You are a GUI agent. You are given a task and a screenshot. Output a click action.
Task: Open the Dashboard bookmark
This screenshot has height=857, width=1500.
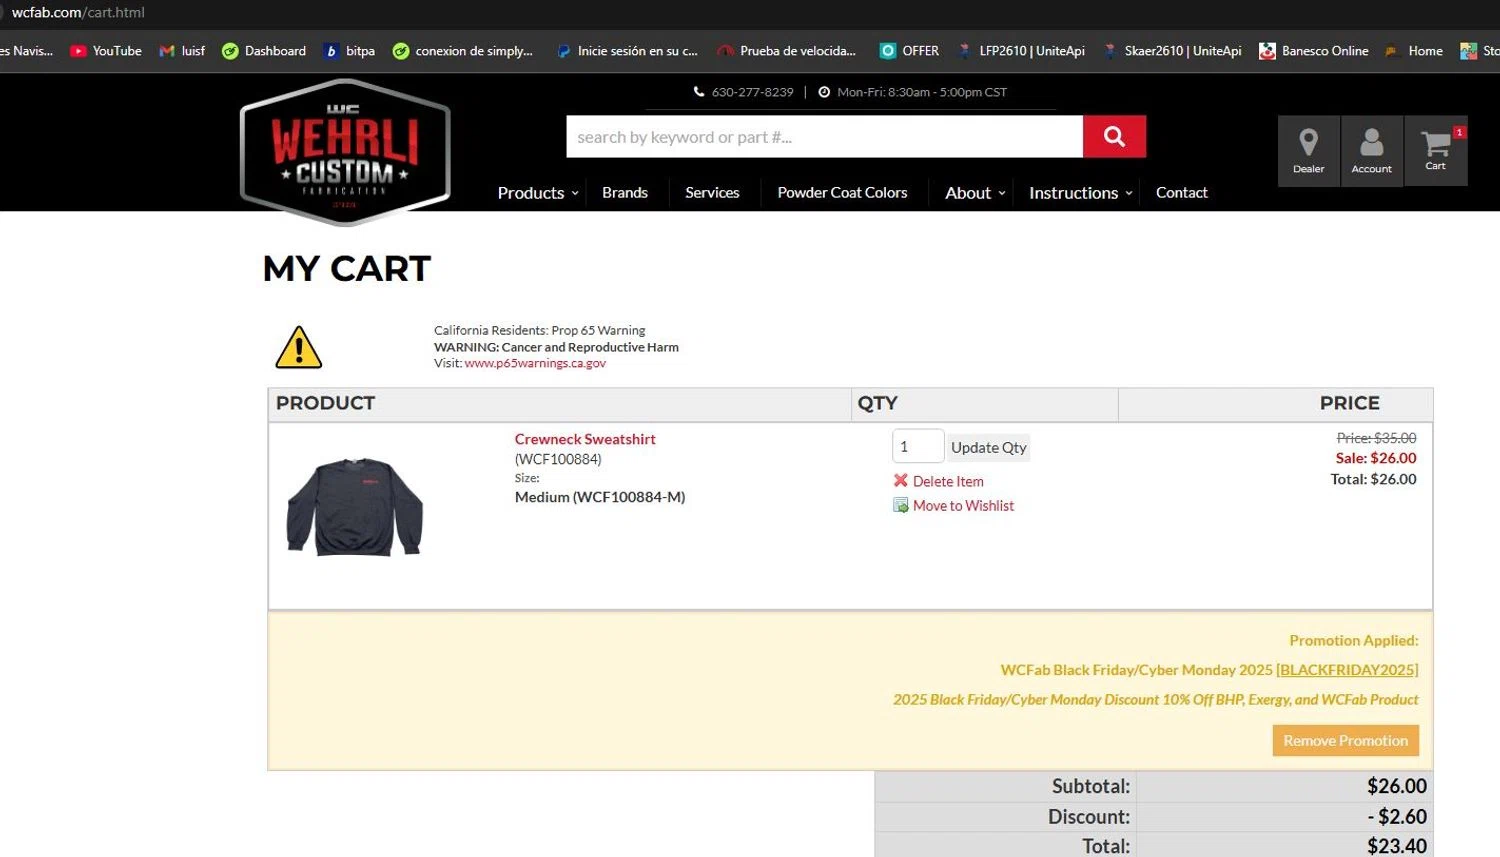[x=264, y=51]
